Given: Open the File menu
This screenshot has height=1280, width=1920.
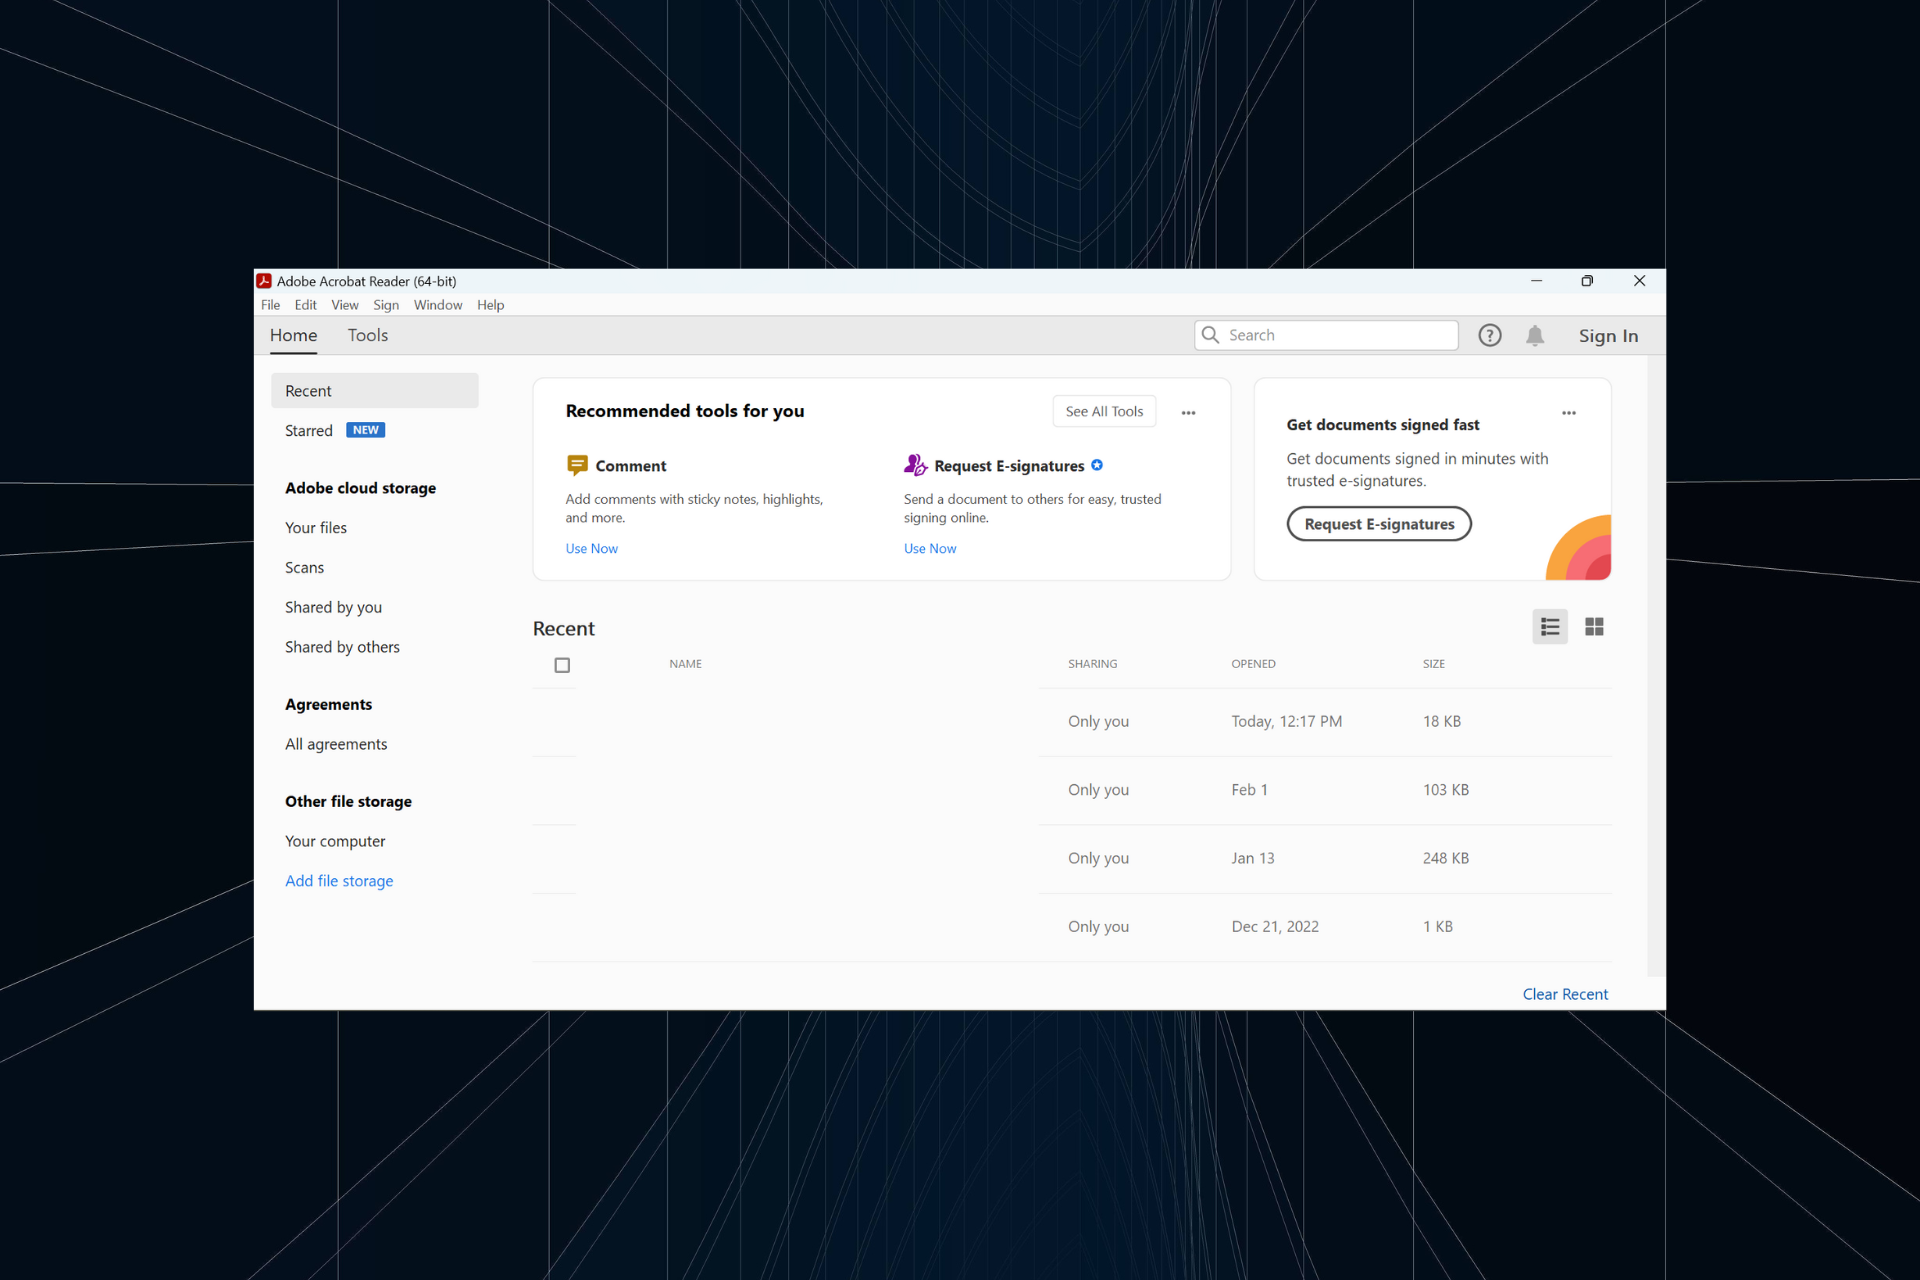Looking at the screenshot, I should pyautogui.click(x=270, y=305).
